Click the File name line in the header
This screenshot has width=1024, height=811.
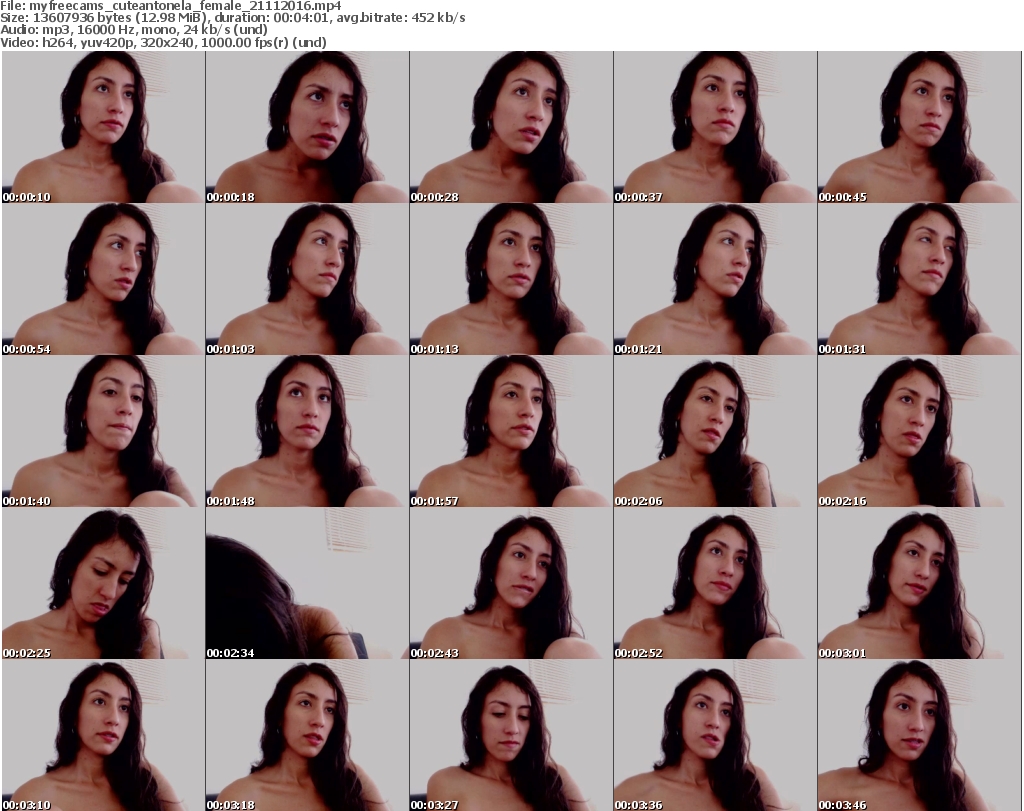170,6
